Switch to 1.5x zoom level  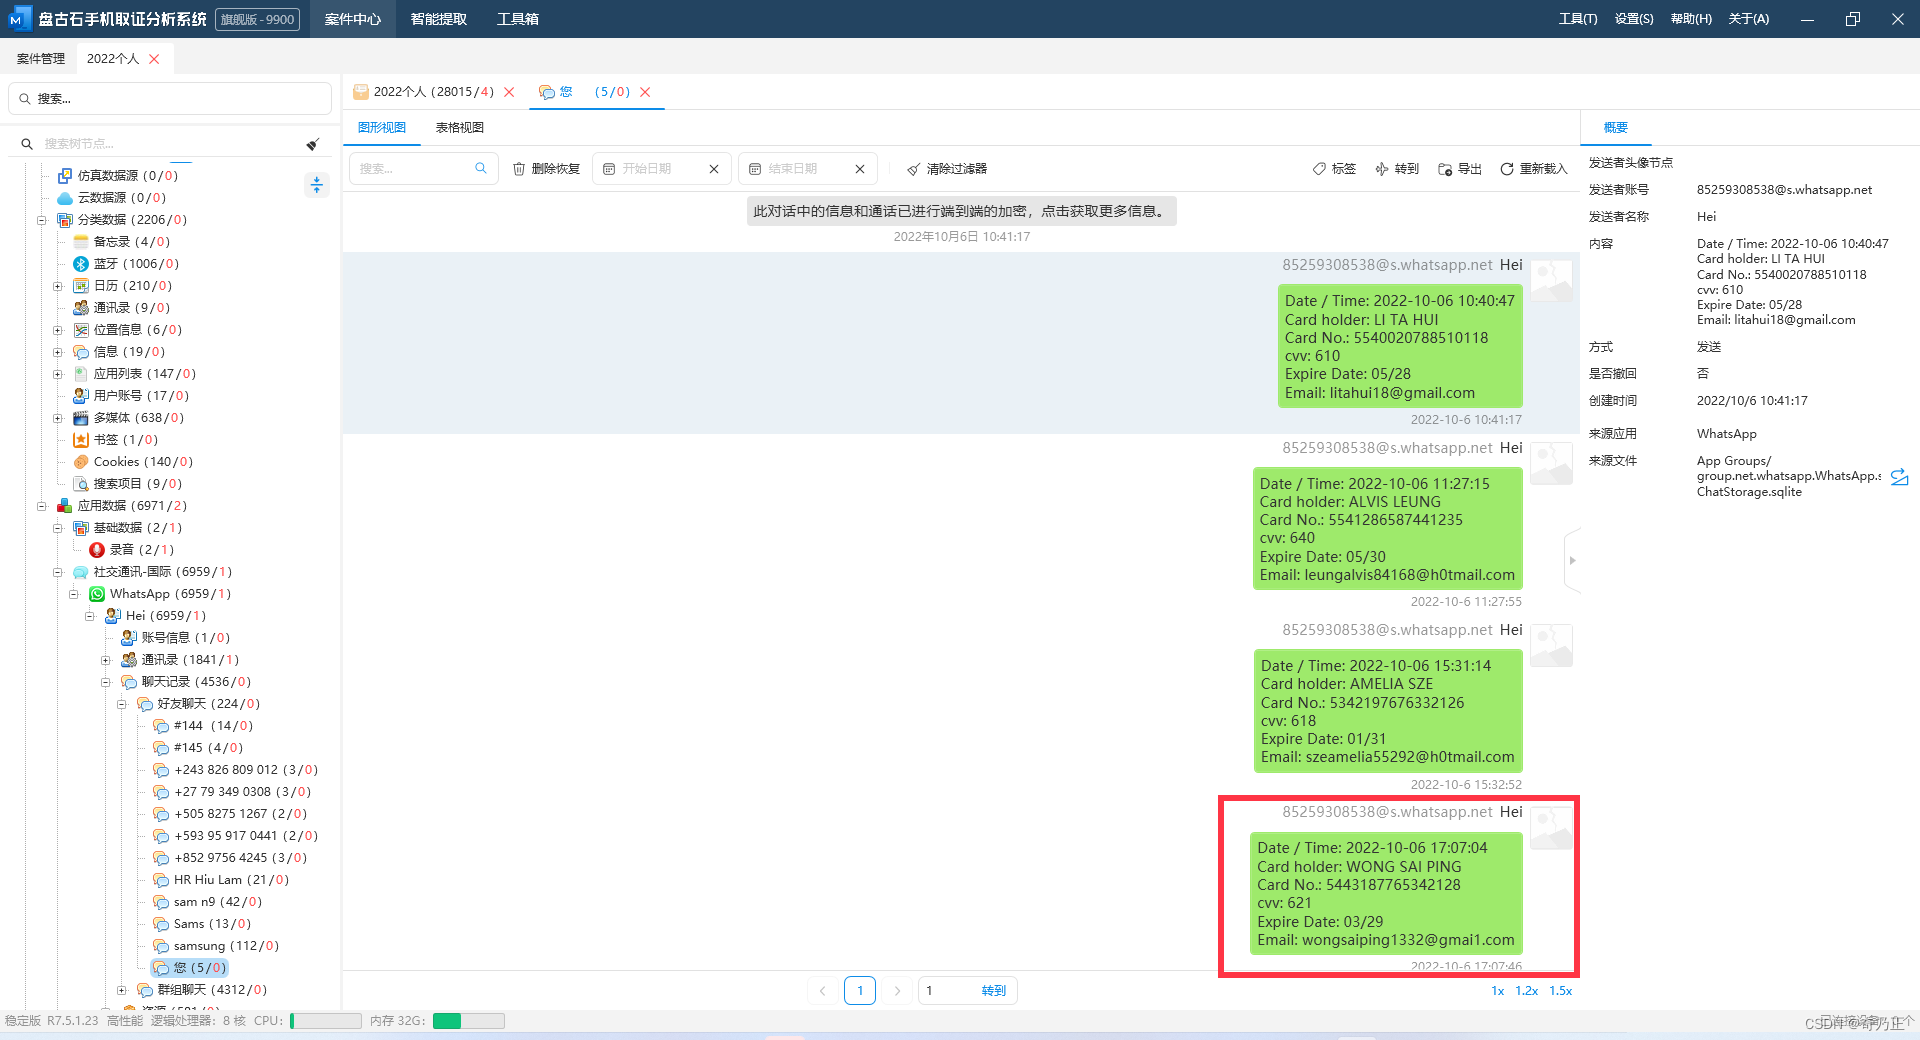pos(1561,991)
